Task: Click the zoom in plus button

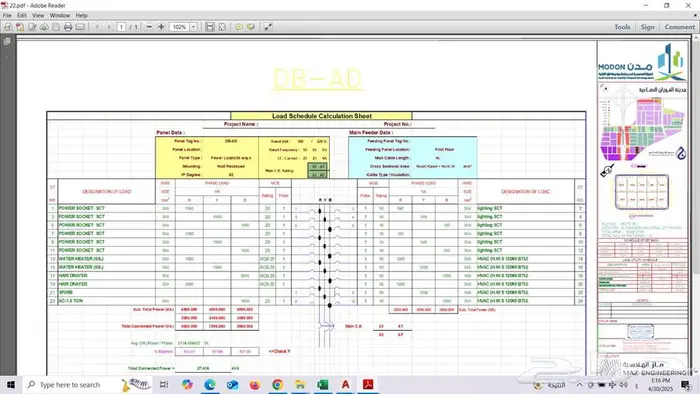Action: [x=162, y=27]
